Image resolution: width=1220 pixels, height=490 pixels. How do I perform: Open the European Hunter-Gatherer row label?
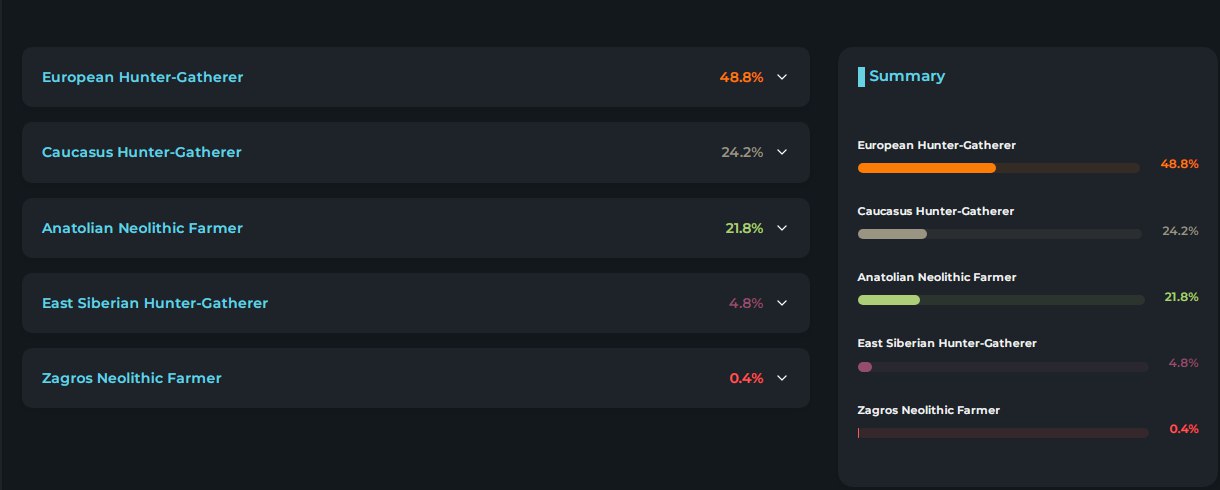[142, 77]
